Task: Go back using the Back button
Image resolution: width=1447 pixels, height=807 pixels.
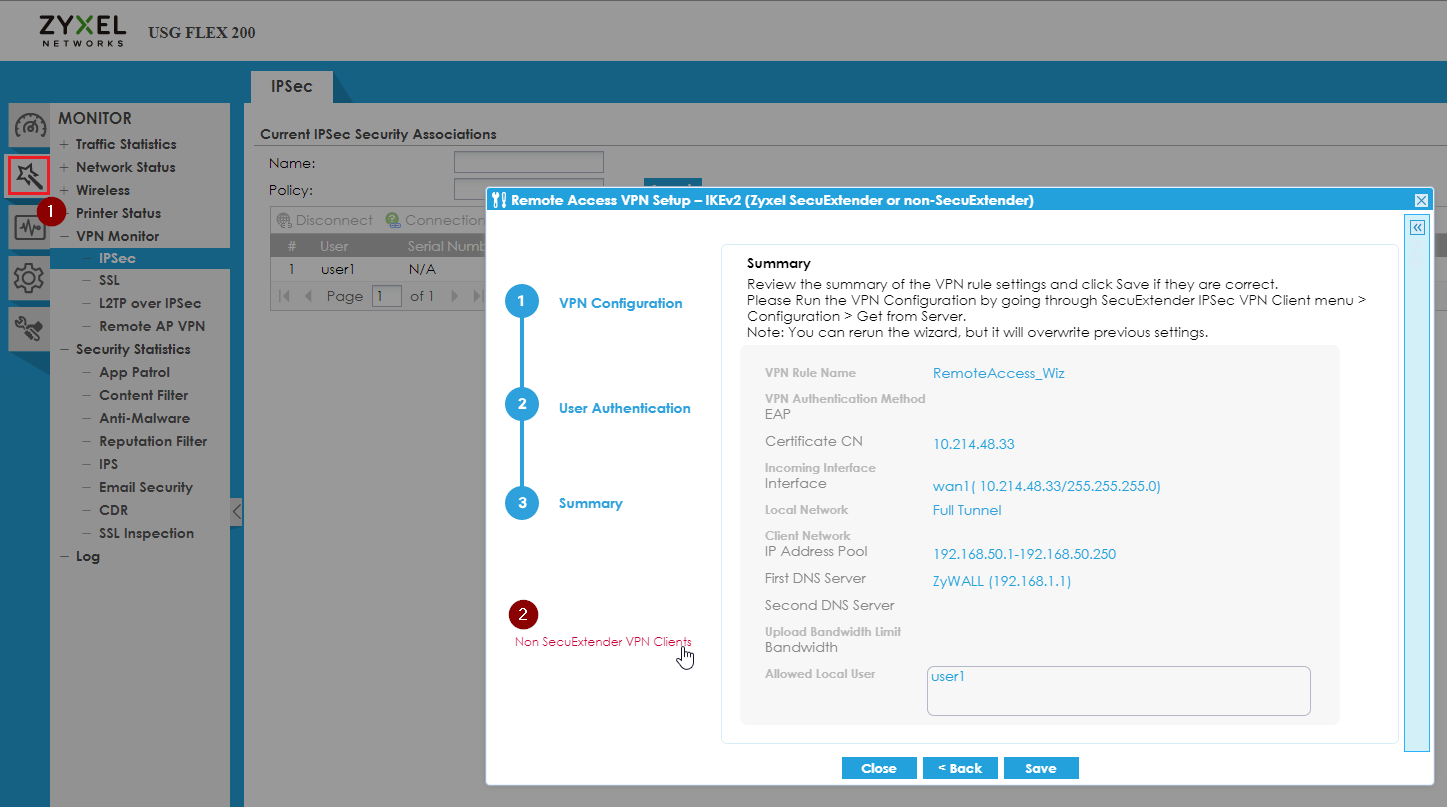Action: pos(960,768)
